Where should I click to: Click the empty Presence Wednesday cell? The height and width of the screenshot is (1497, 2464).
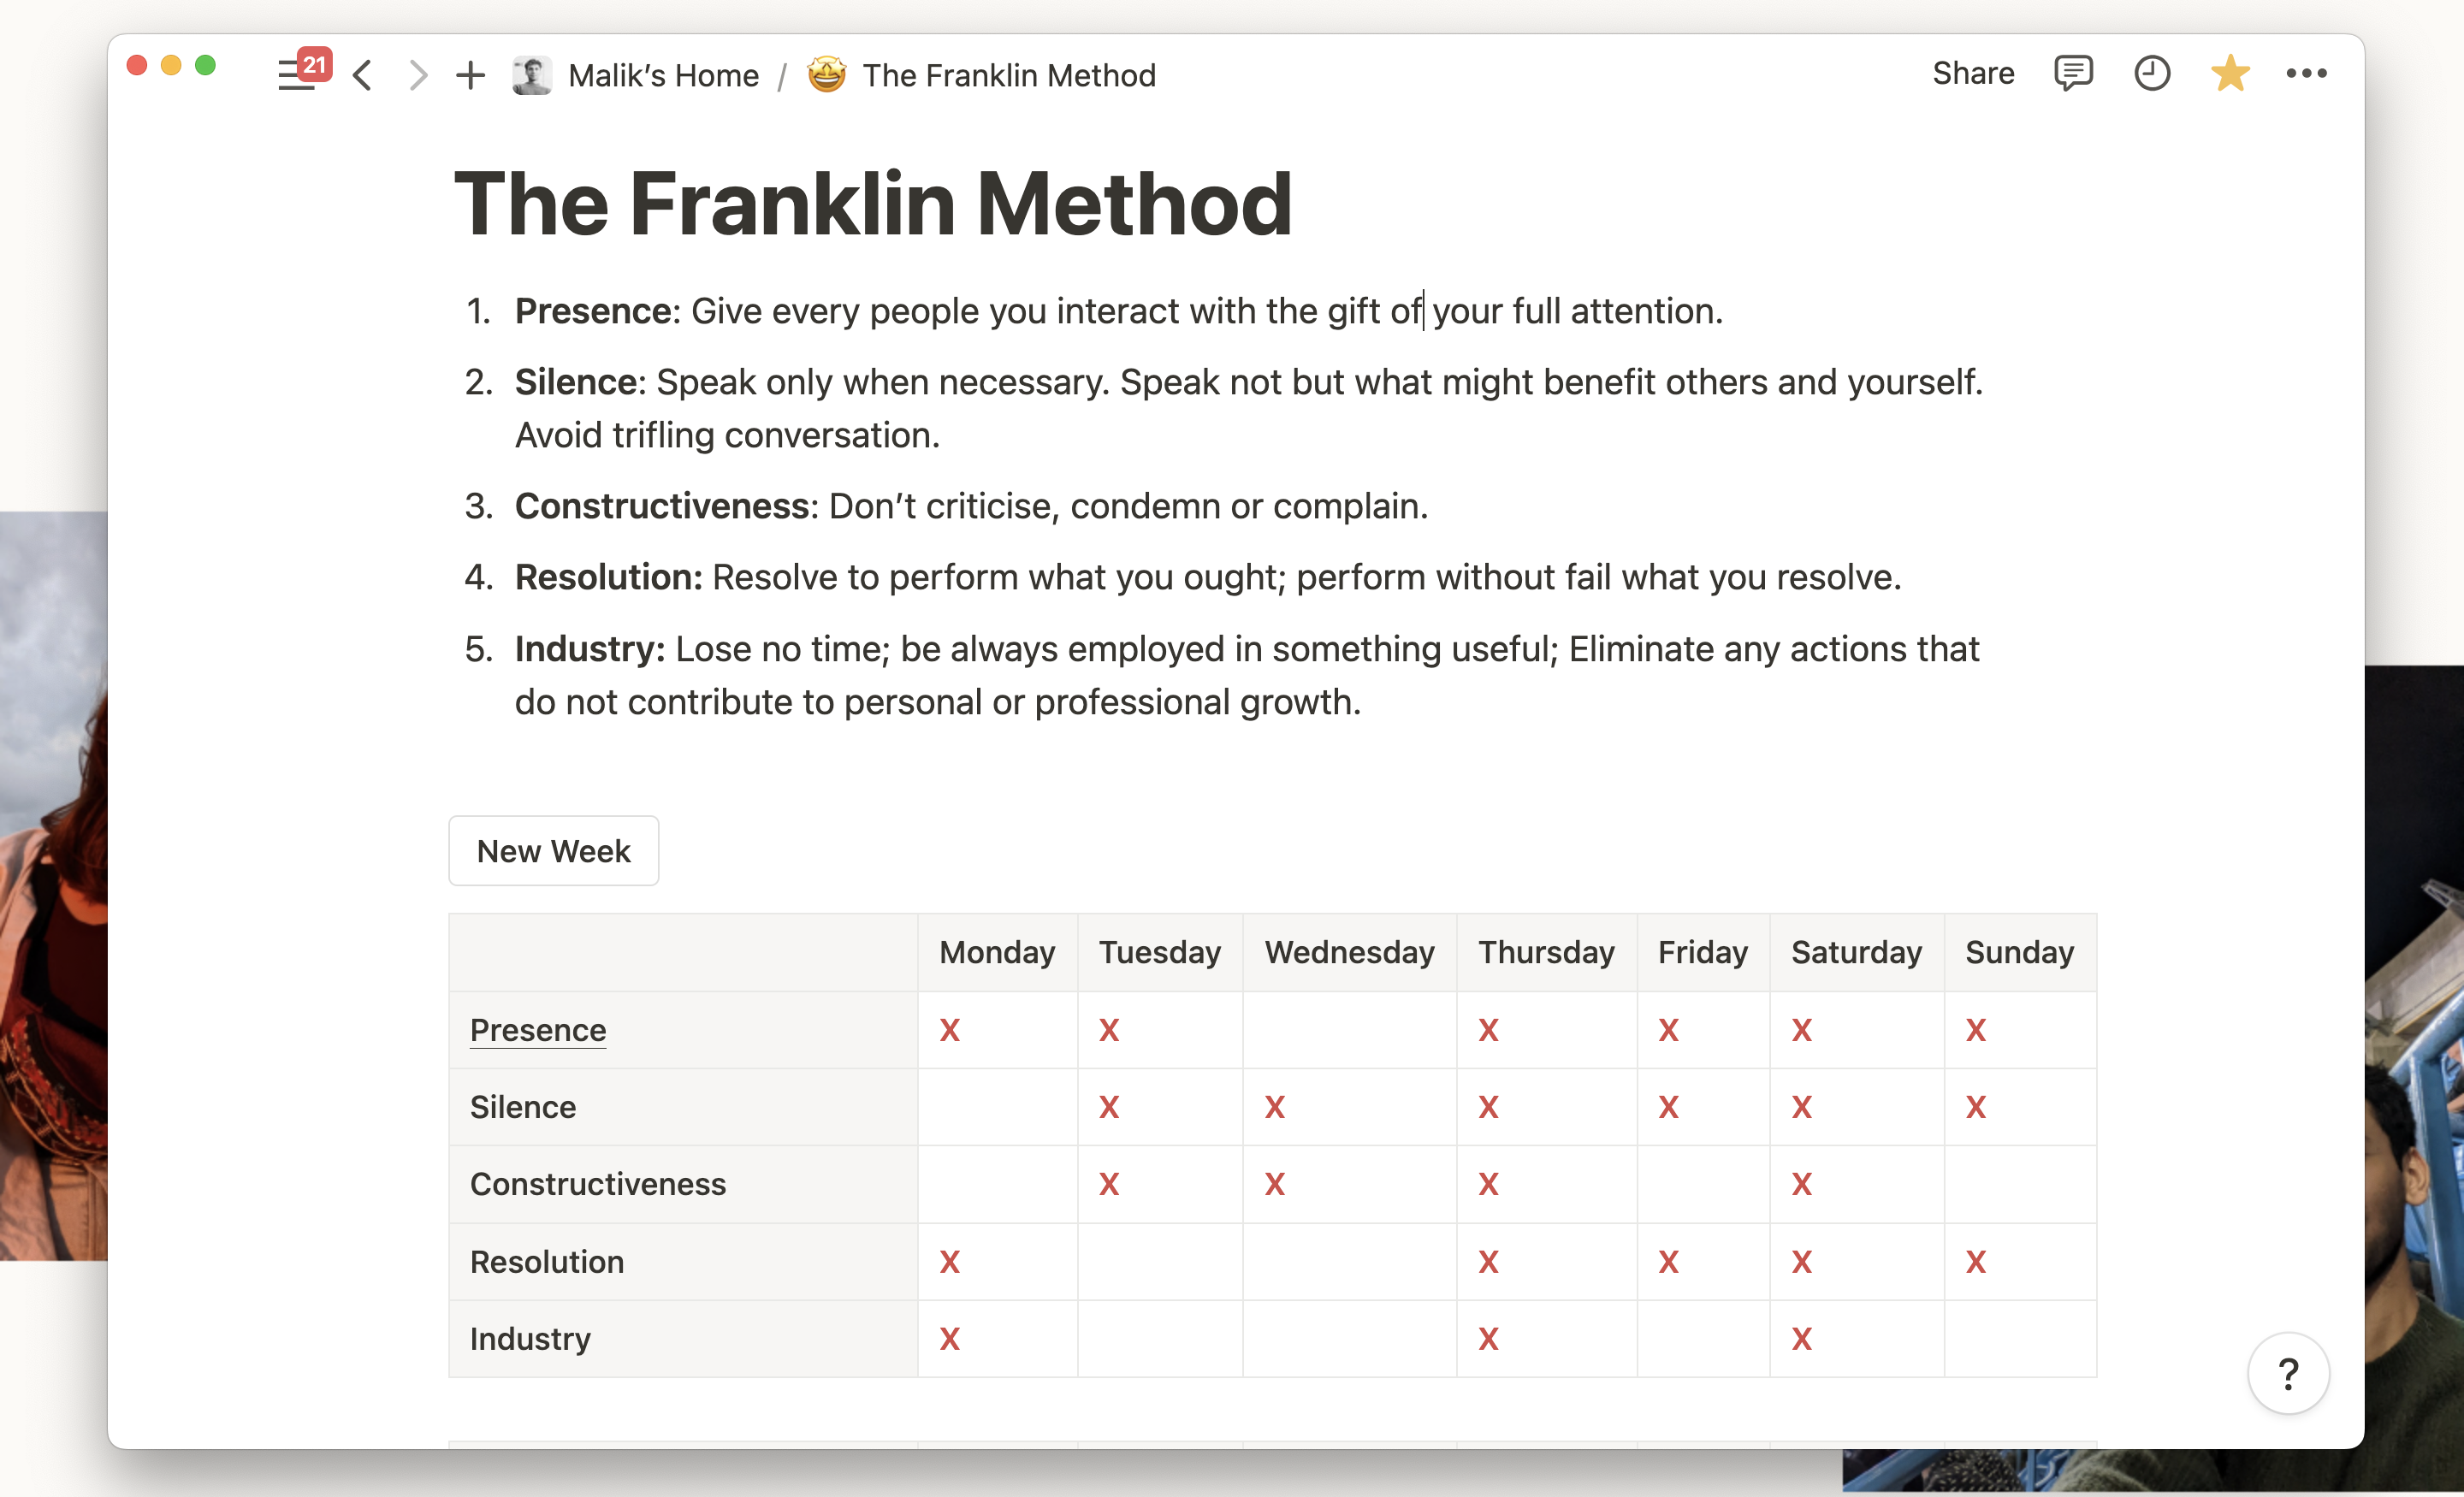1349,1030
